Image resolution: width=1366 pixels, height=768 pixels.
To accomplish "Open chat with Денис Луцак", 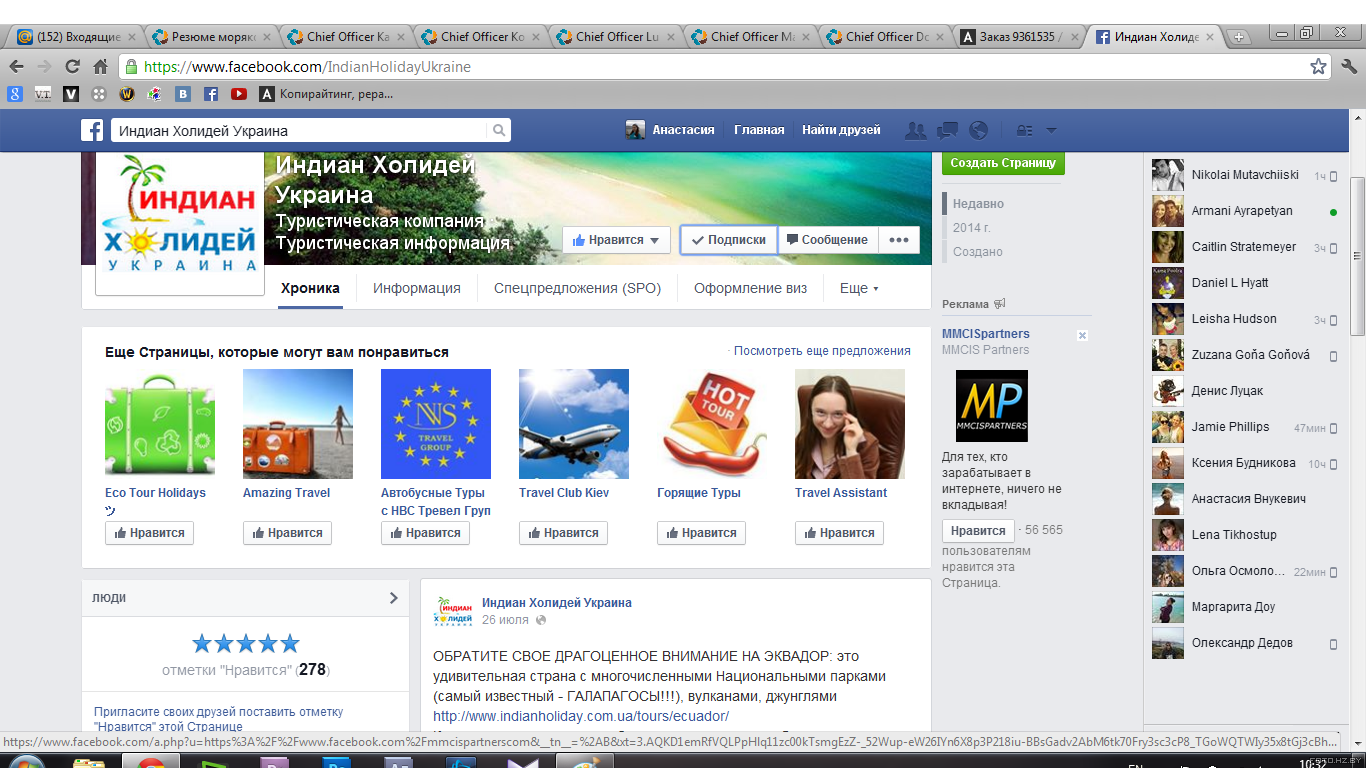I will pyautogui.click(x=1245, y=391).
